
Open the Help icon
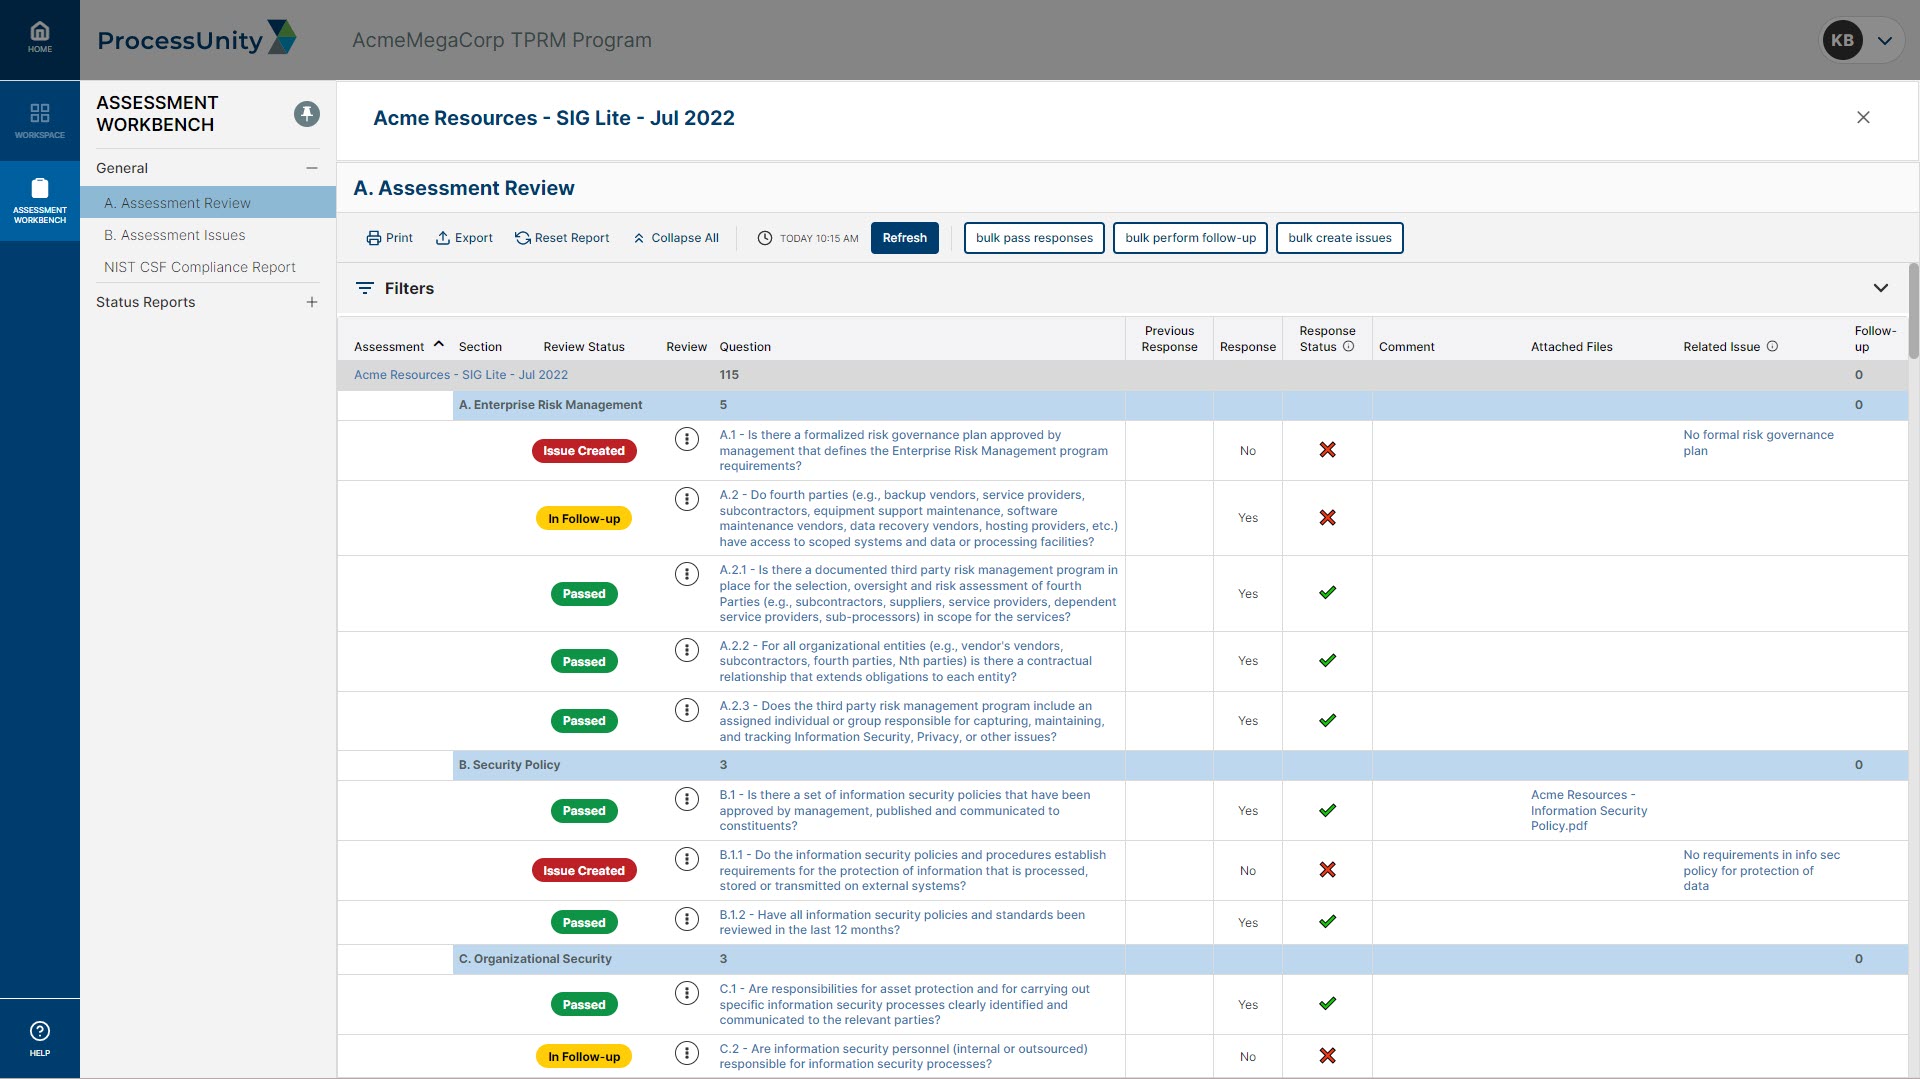click(x=40, y=1038)
